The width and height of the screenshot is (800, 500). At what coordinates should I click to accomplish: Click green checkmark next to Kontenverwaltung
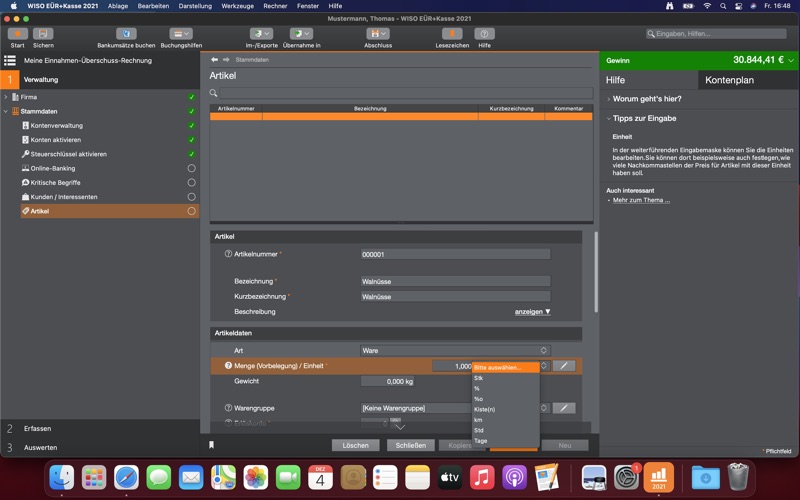[x=191, y=126]
